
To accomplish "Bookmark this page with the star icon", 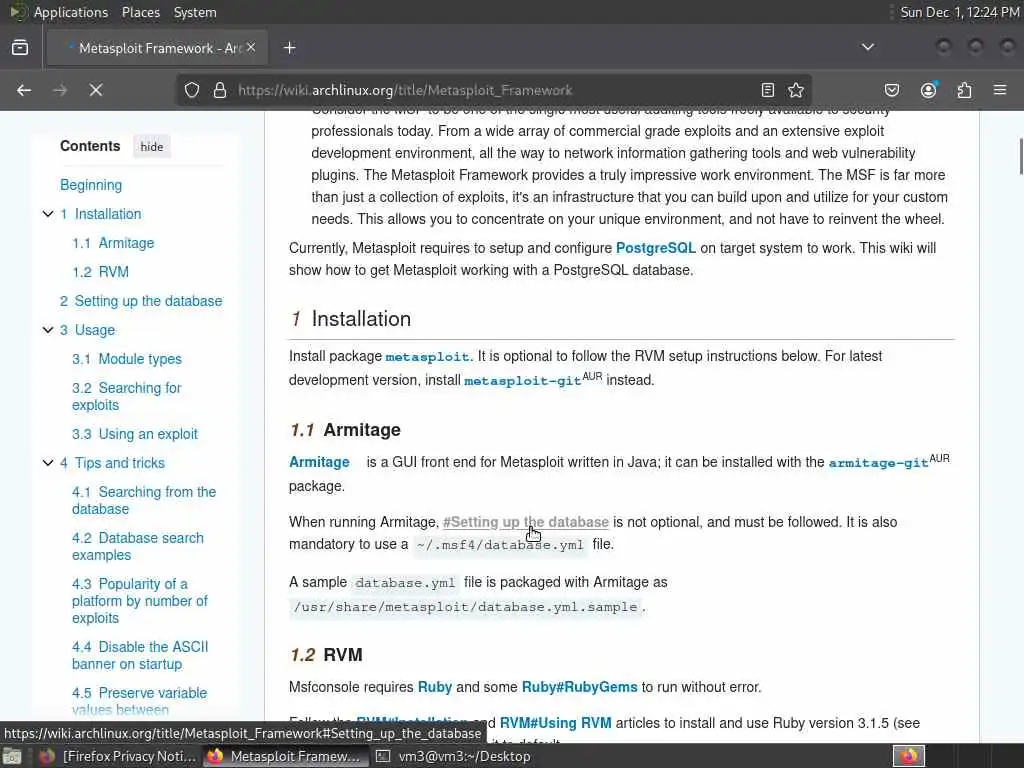I will pos(796,90).
